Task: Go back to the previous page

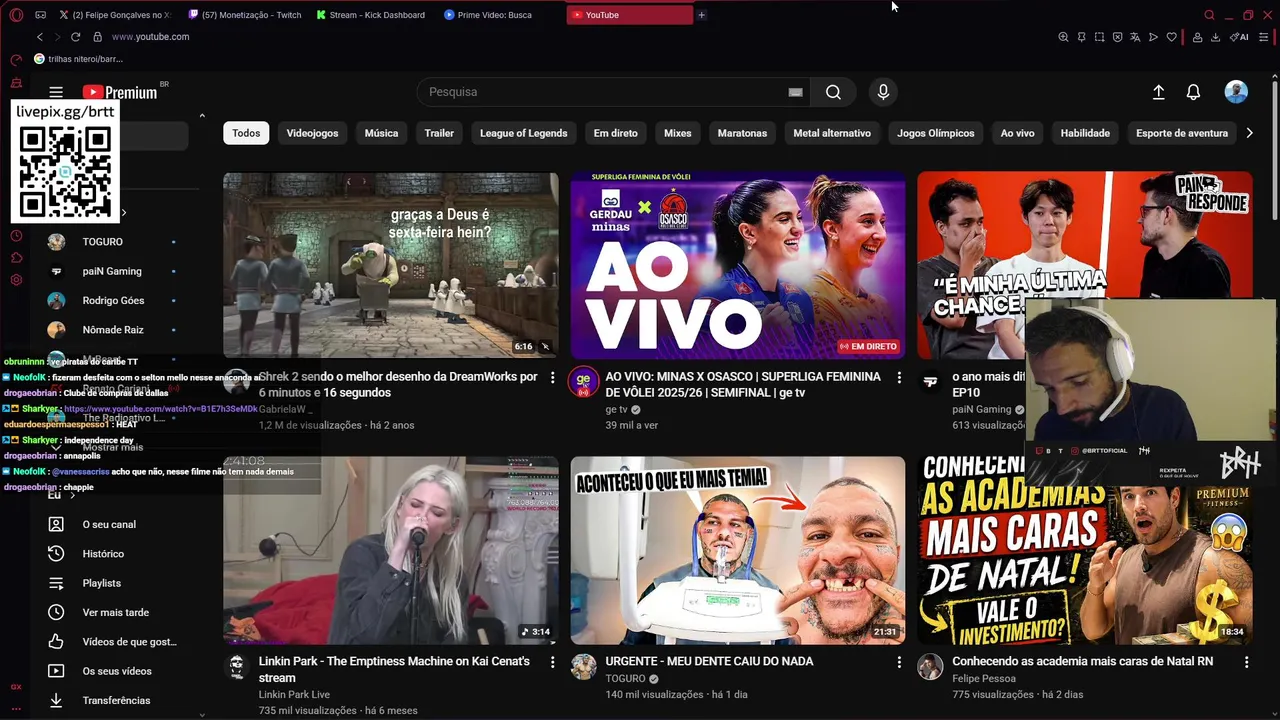Action: [x=40, y=37]
